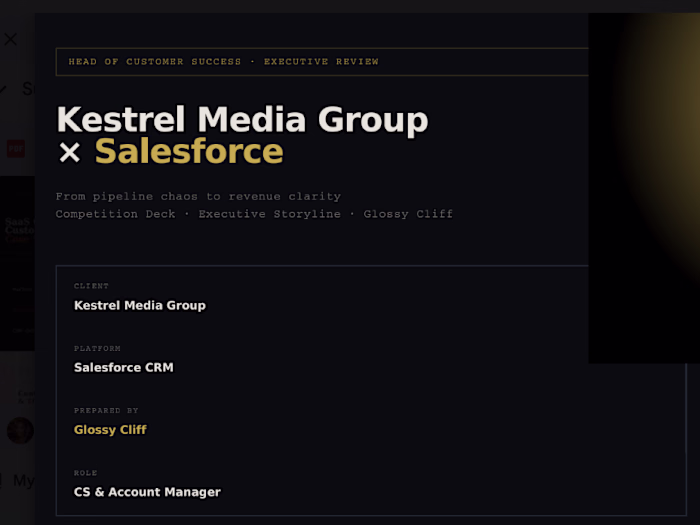Viewport: 700px width, 525px height.
Task: Click the CS & Account Manager role value
Action: coord(147,492)
